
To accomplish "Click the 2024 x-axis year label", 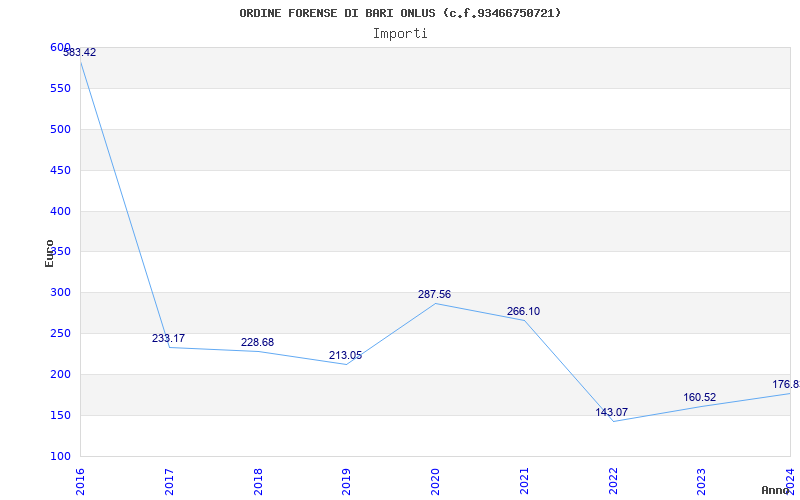I will pos(790,482).
